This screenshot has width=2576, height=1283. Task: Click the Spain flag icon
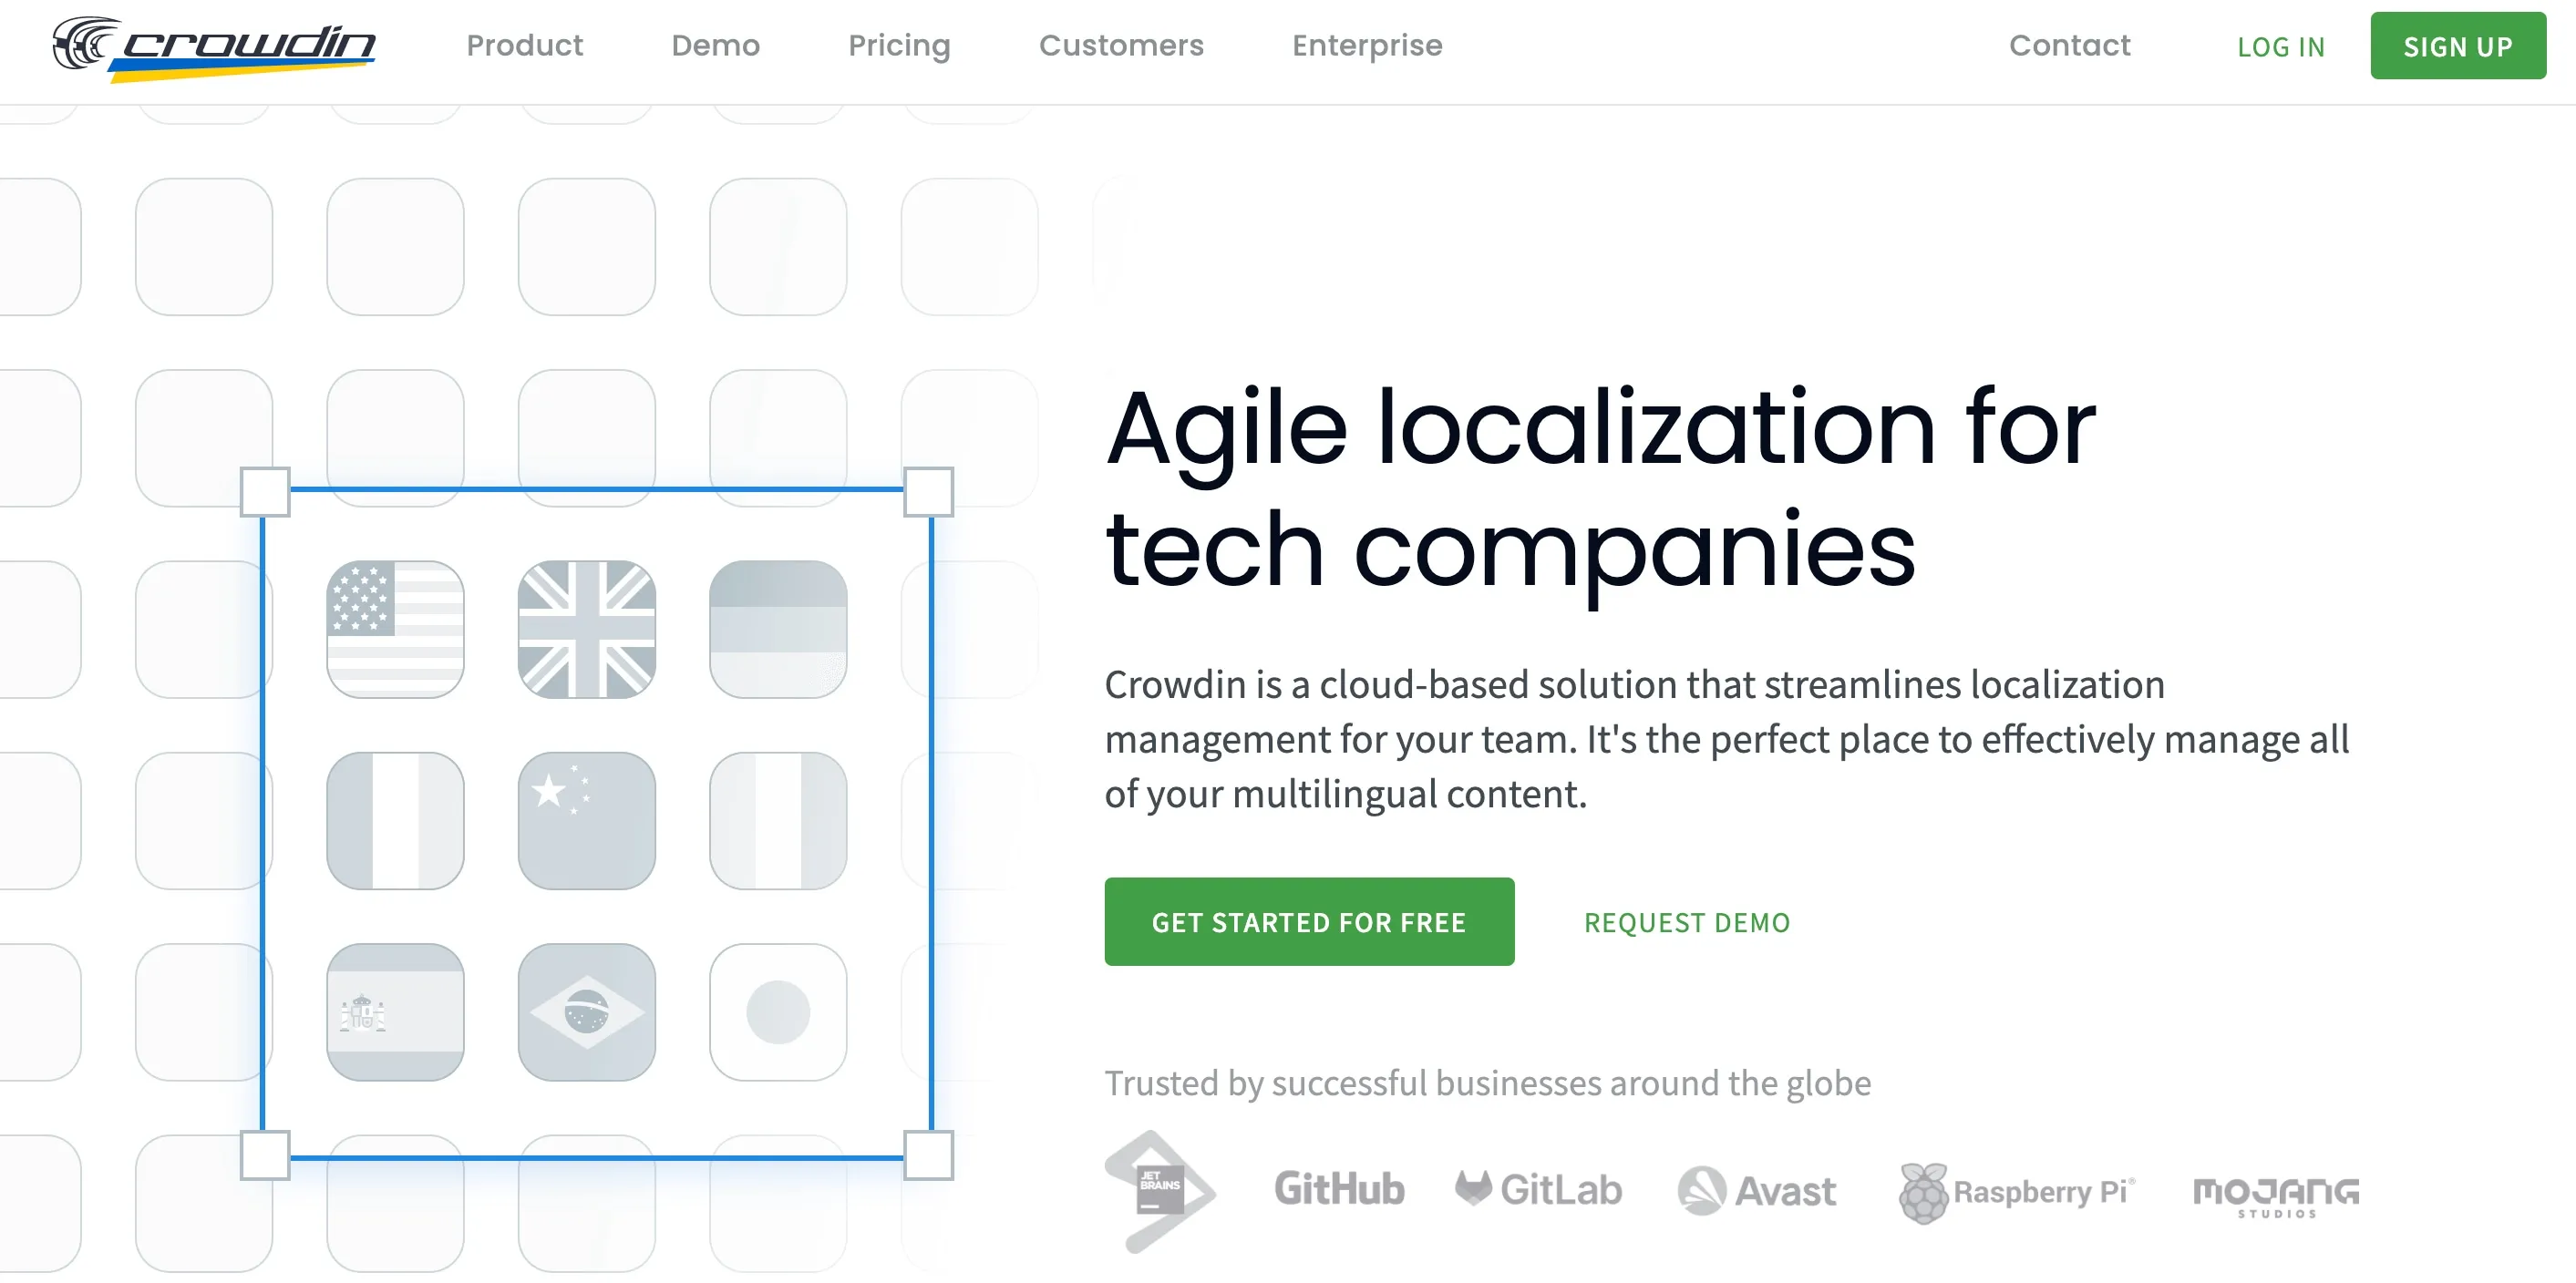[395, 1012]
